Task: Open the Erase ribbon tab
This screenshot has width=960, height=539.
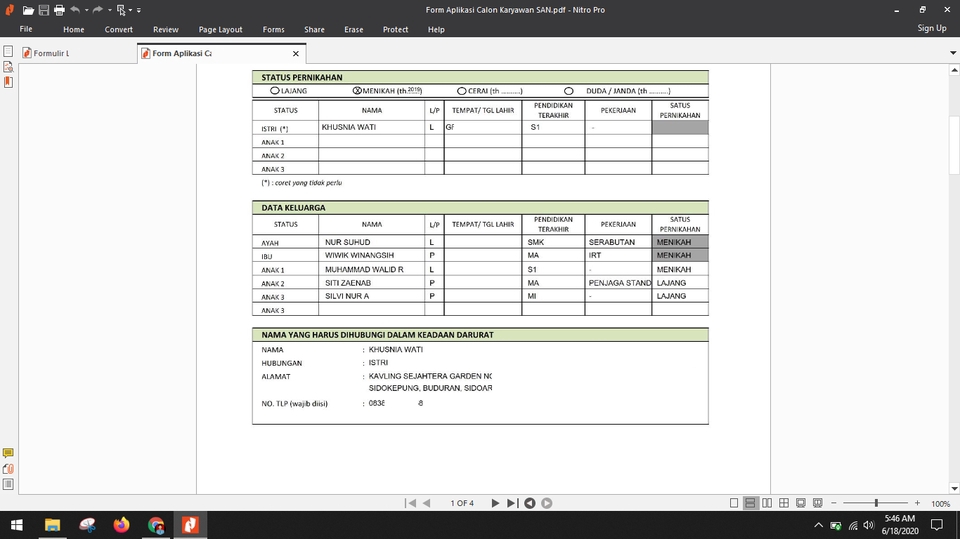Action: (x=353, y=29)
